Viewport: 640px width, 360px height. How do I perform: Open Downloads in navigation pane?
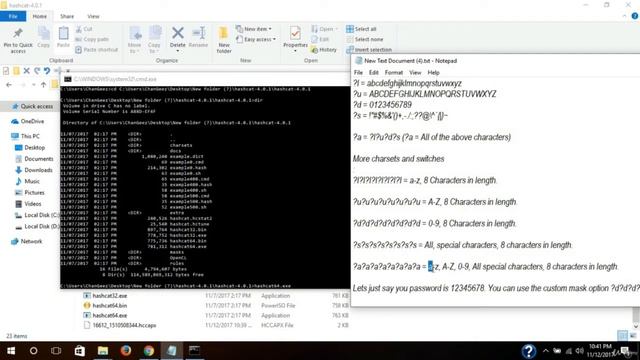pyautogui.click(x=34, y=170)
